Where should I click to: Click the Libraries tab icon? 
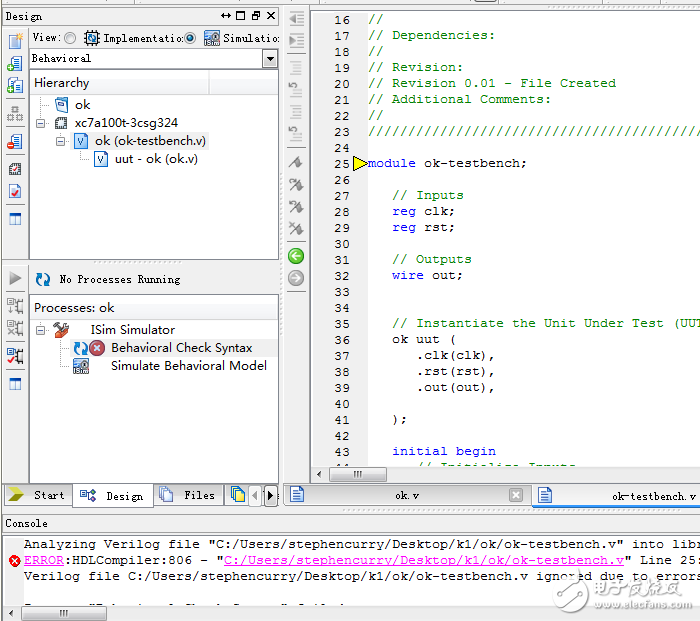tap(238, 495)
